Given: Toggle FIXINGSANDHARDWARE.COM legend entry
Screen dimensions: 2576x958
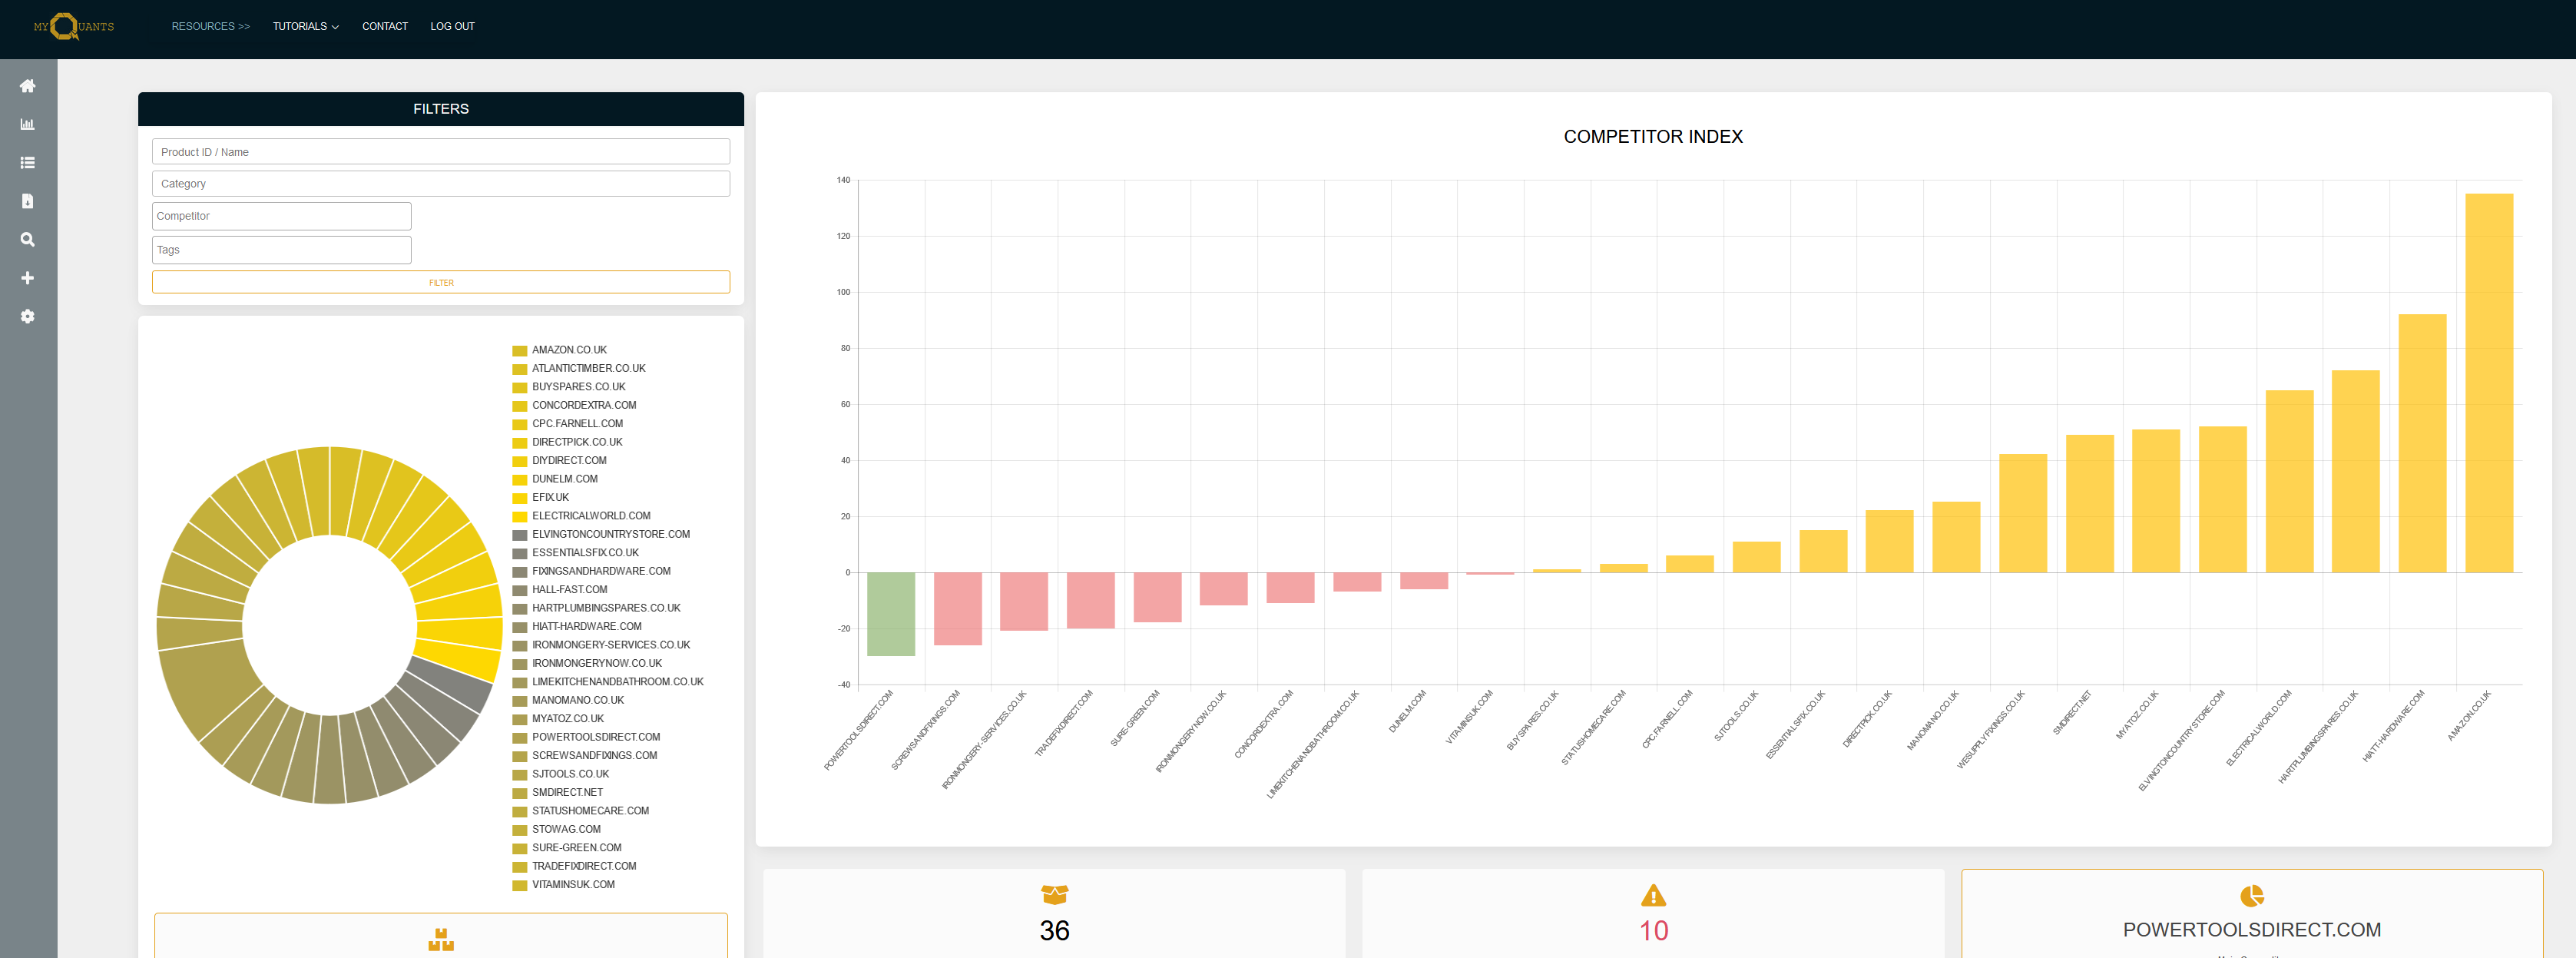Looking at the screenshot, I should coord(592,572).
